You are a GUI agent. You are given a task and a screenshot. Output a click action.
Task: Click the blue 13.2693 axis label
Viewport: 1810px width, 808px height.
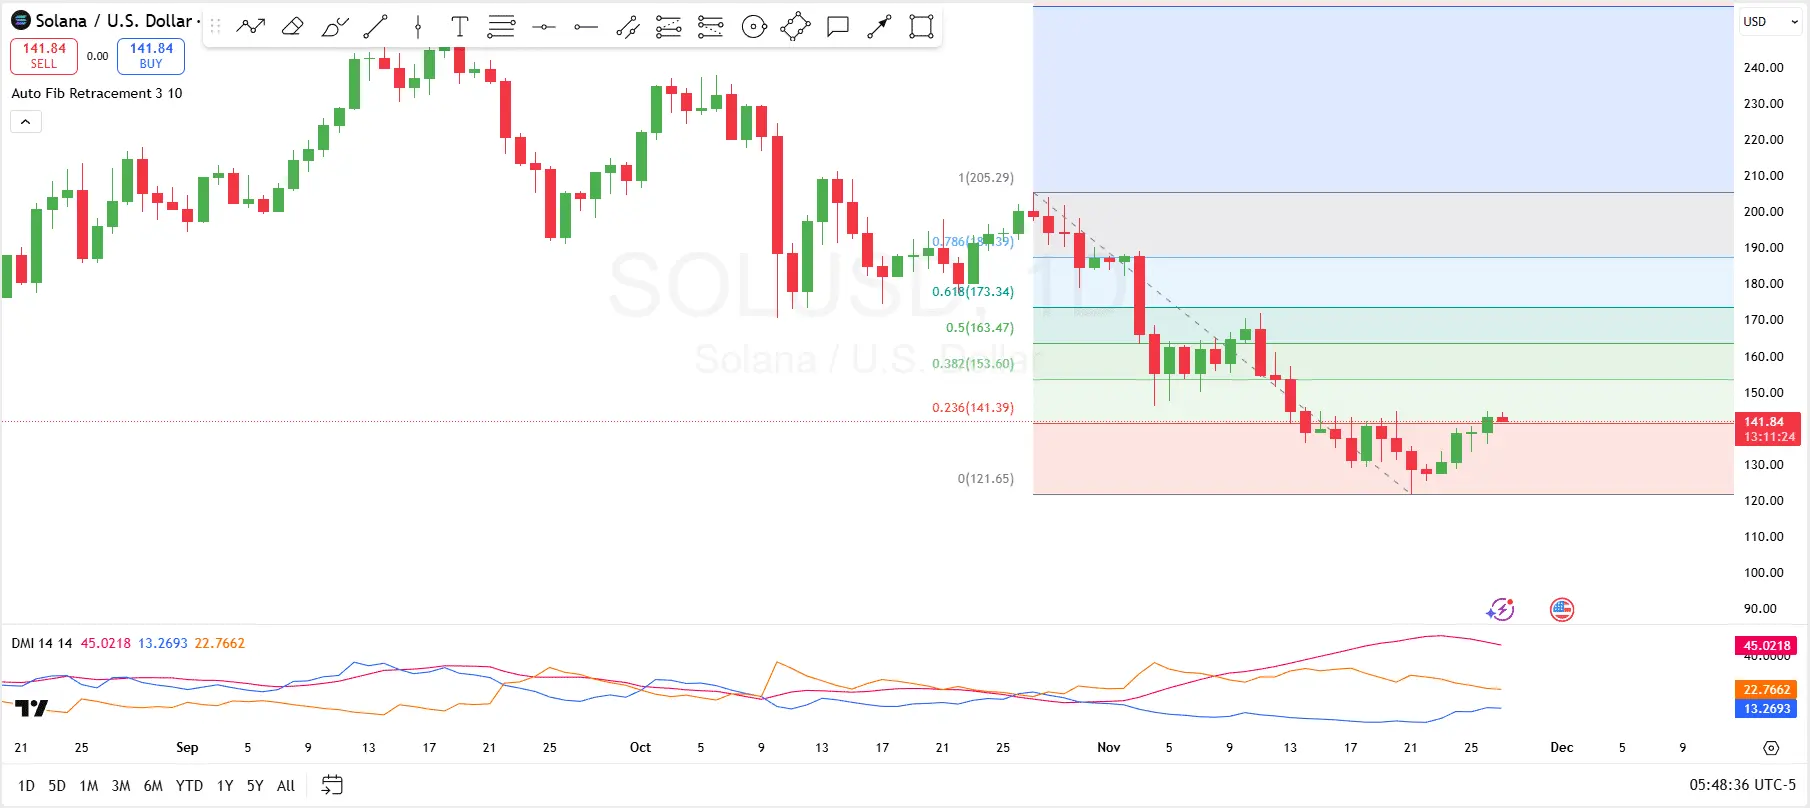click(x=1767, y=709)
